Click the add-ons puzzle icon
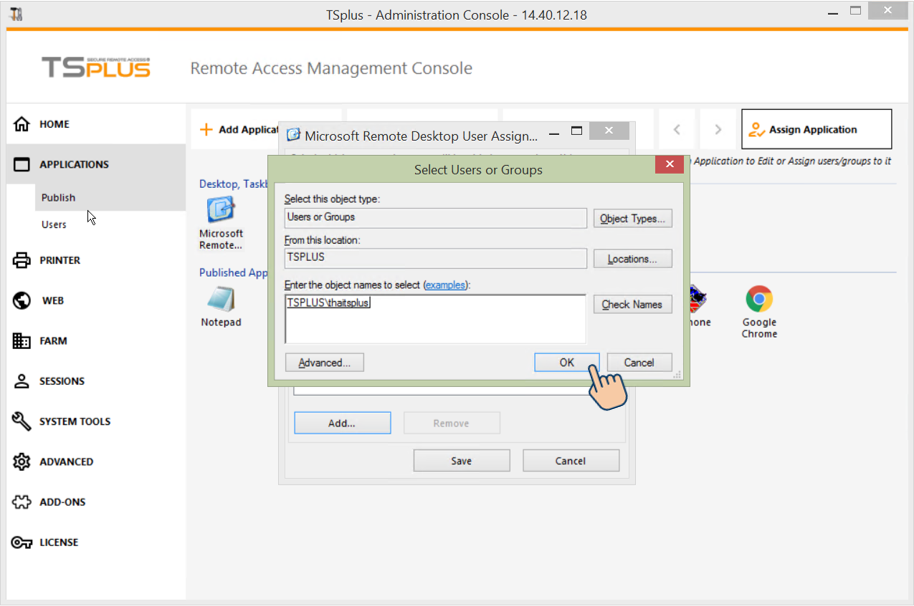The height and width of the screenshot is (606, 914). tap(22, 502)
